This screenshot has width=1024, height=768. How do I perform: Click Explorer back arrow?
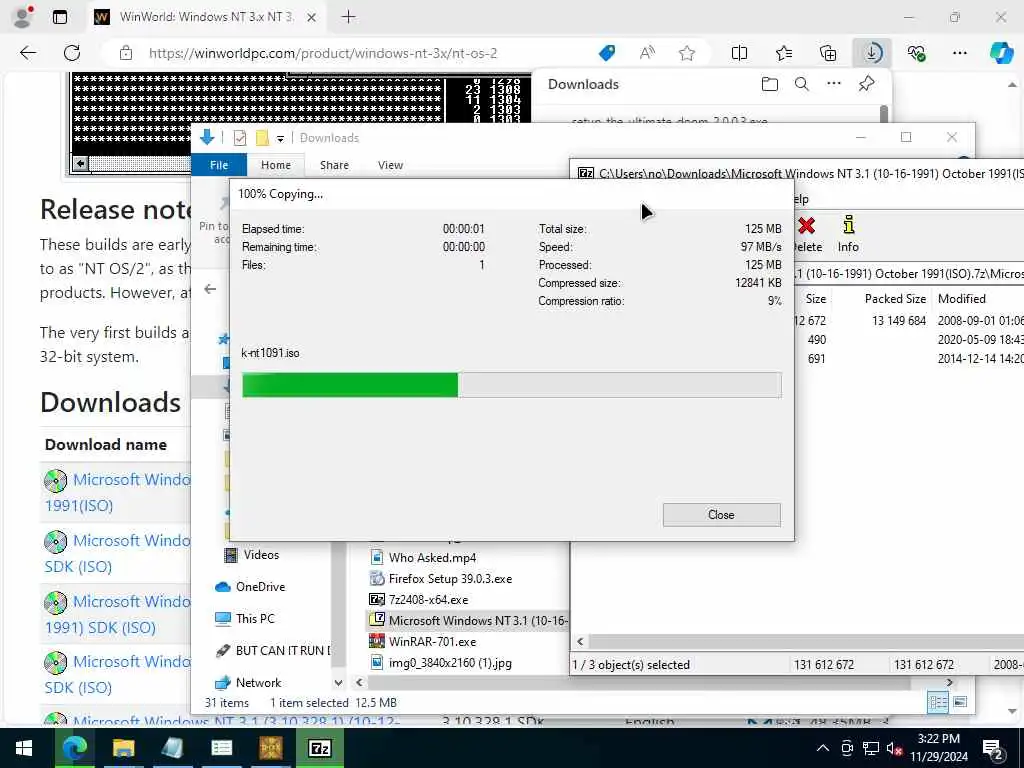click(x=210, y=289)
